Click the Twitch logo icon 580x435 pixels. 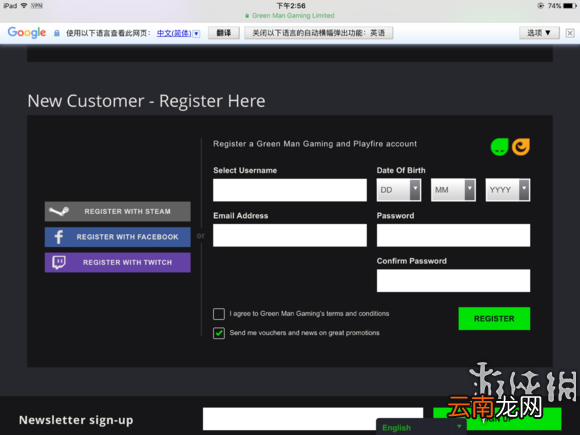(59, 262)
